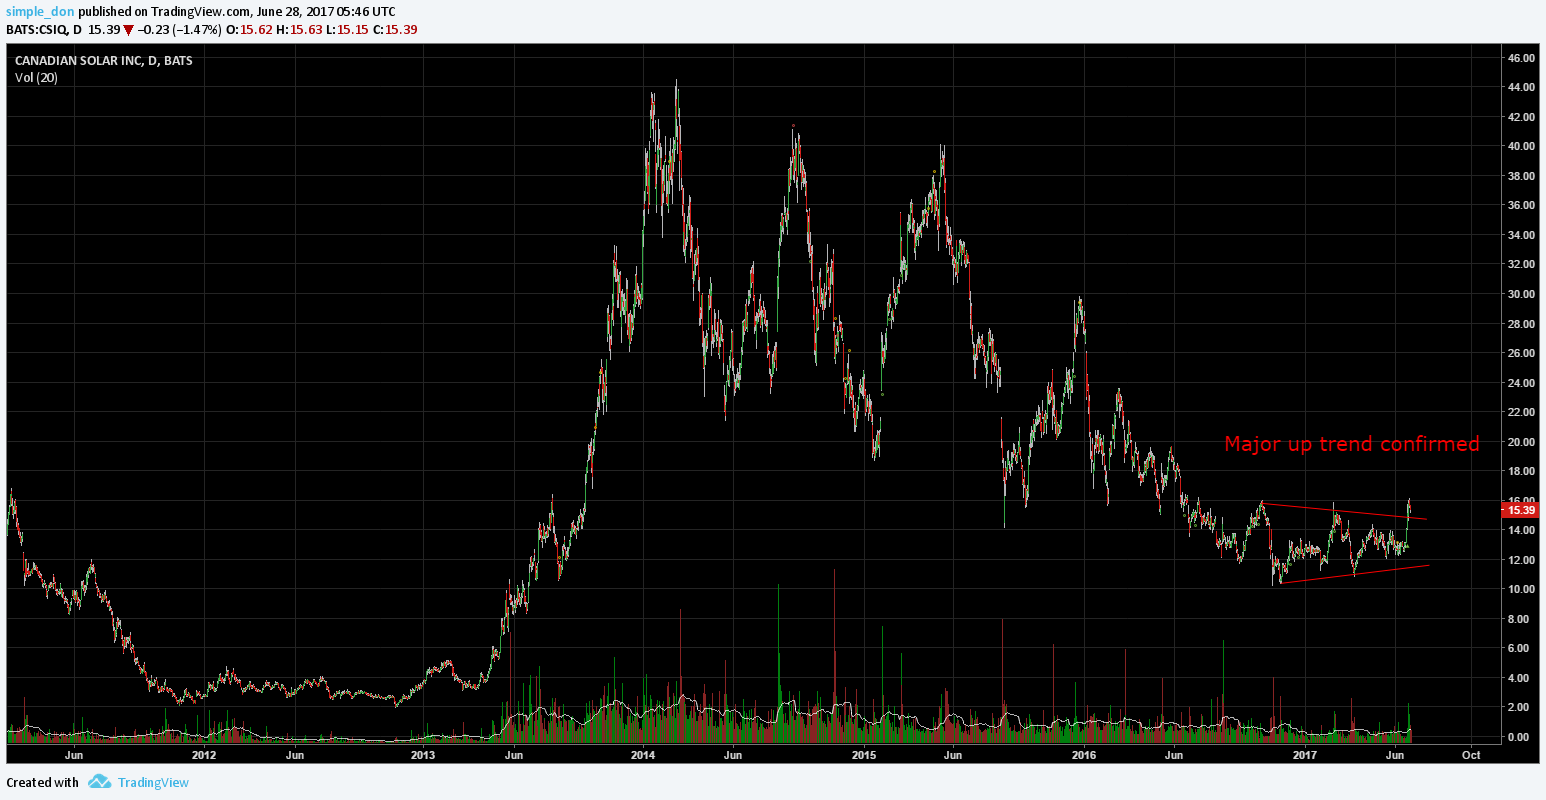Click the 10.00 price axis label
The height and width of the screenshot is (800, 1546).
tap(1521, 589)
